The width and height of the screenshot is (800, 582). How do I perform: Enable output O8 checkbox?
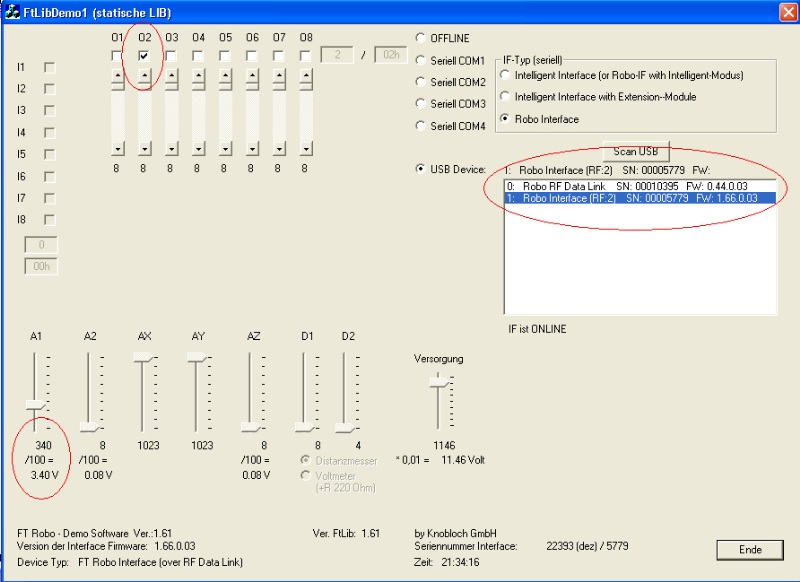coord(305,56)
